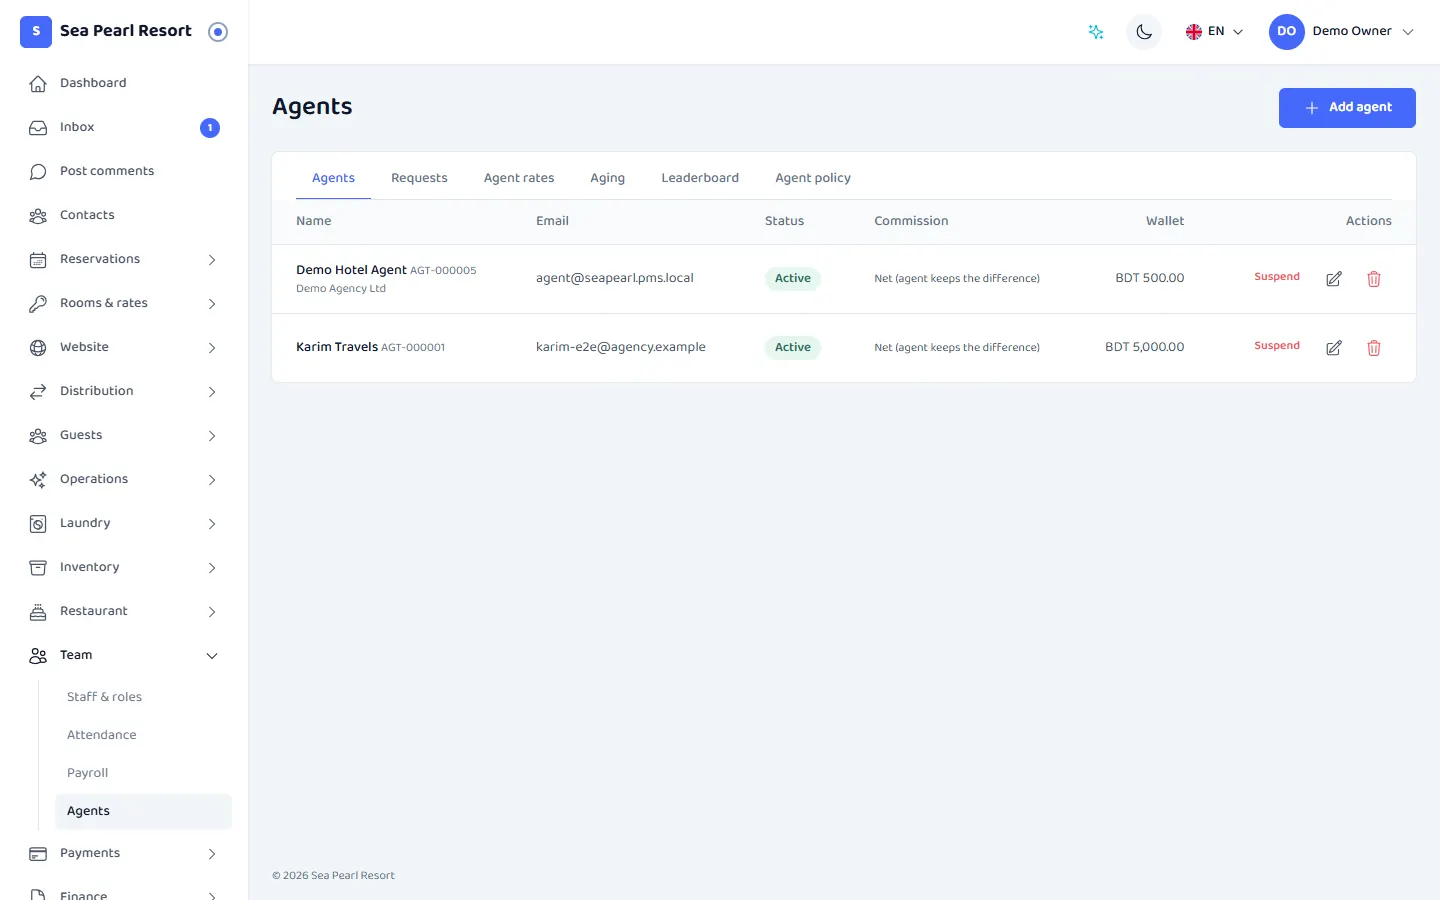Suspend the Karim Travels agent
The height and width of the screenshot is (900, 1440).
point(1277,346)
